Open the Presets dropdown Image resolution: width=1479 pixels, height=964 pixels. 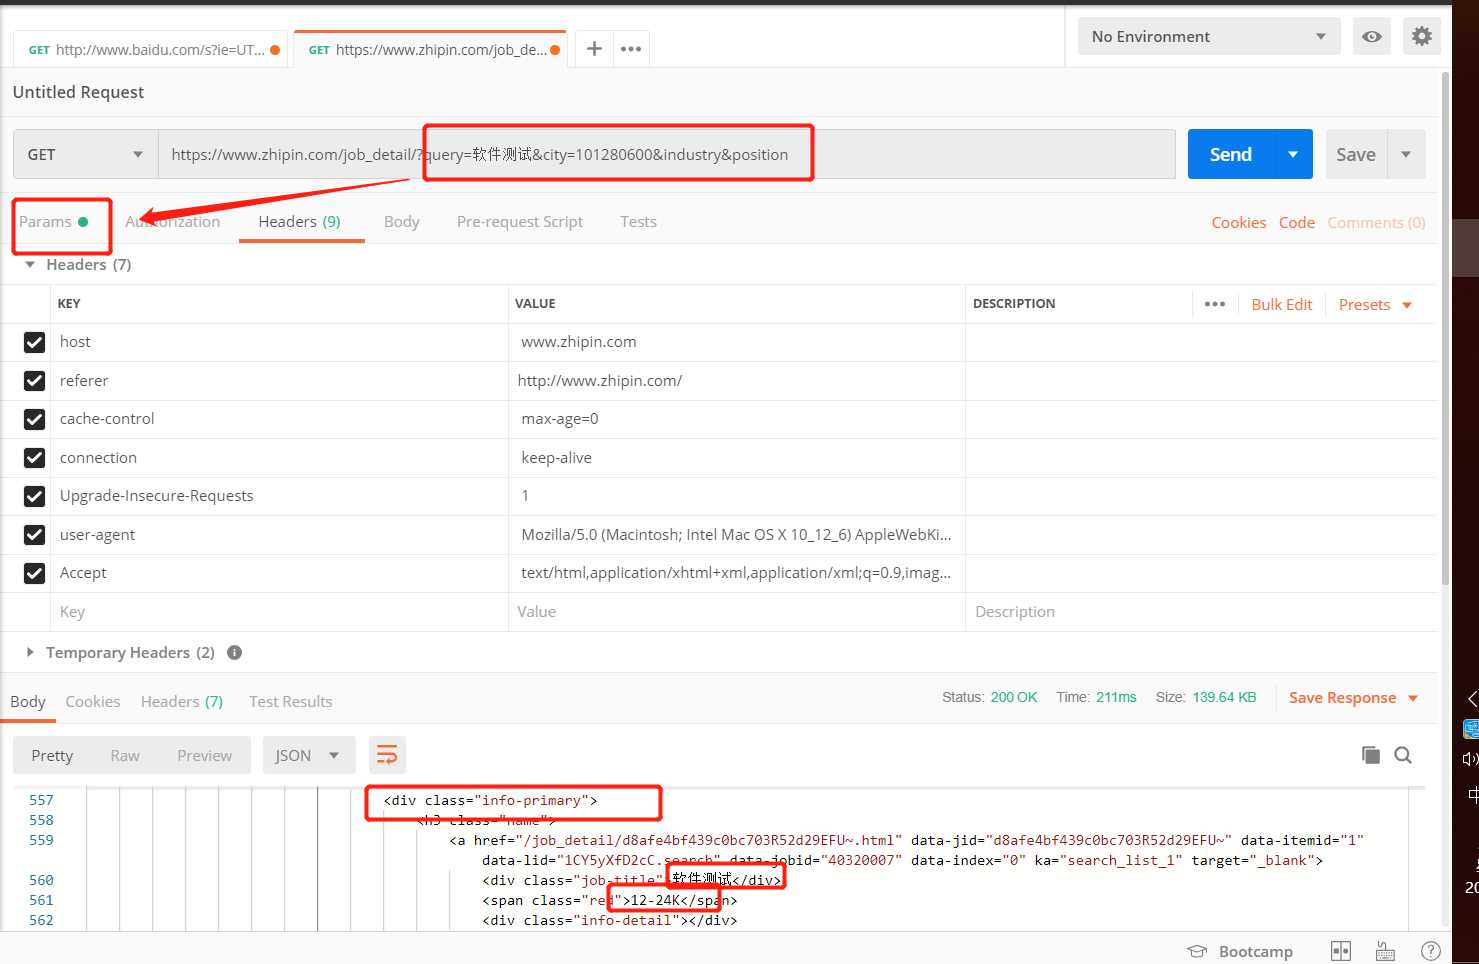click(x=1375, y=304)
